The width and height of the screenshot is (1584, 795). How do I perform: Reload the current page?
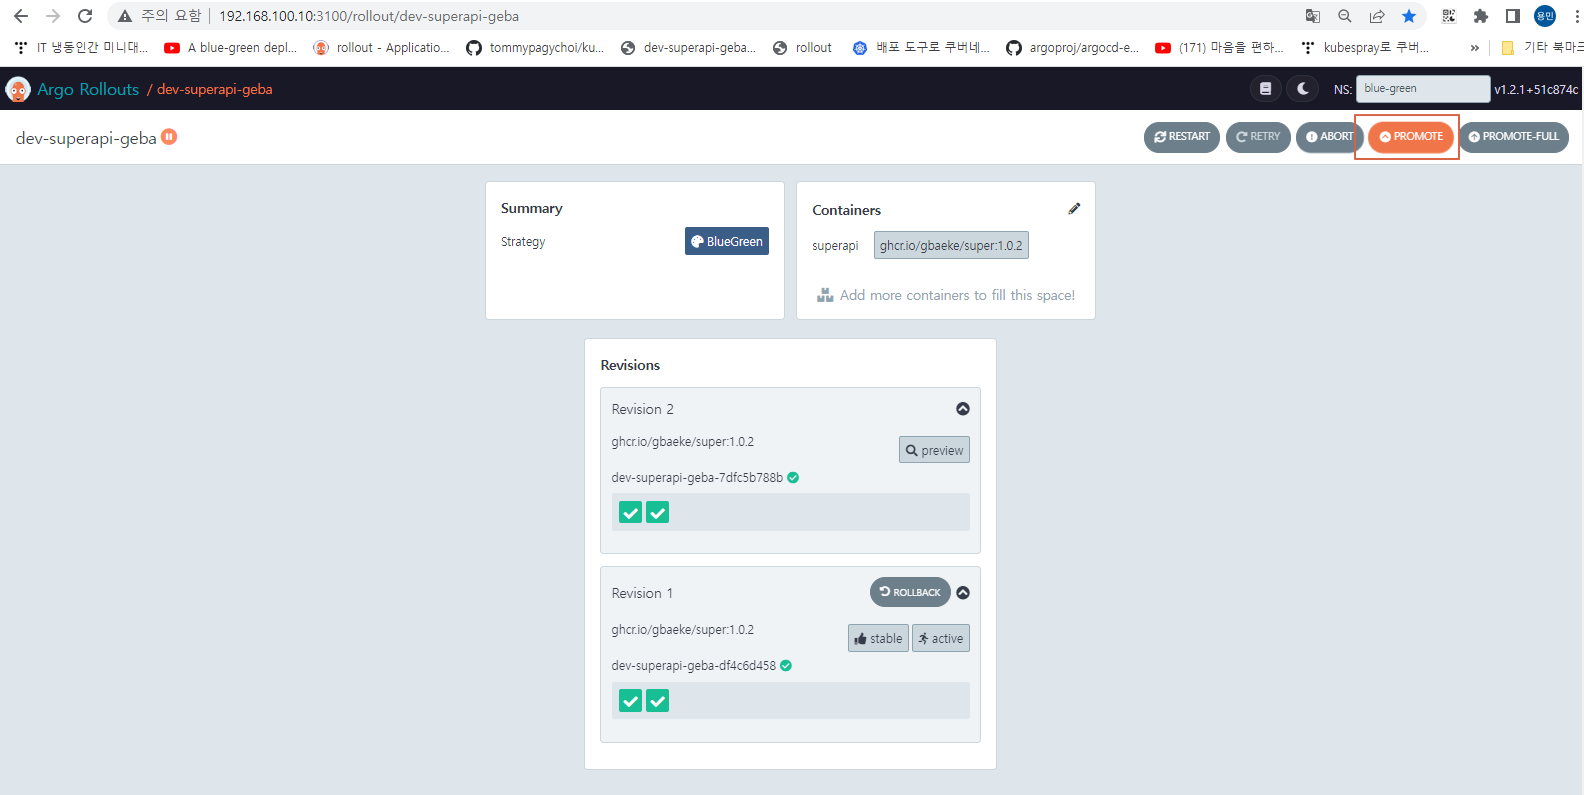[85, 16]
